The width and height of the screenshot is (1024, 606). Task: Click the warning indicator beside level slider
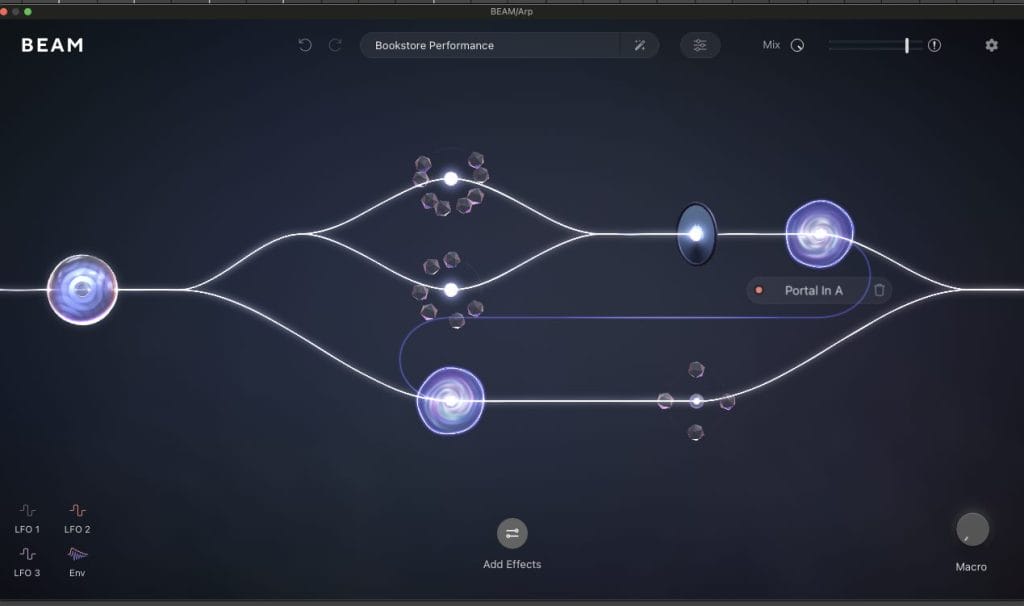click(x=934, y=45)
